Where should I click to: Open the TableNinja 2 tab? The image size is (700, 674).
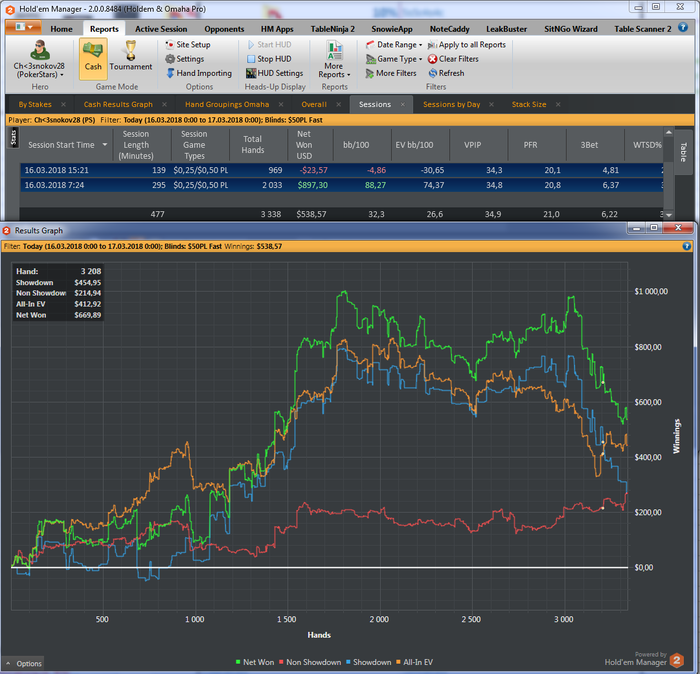(x=333, y=29)
